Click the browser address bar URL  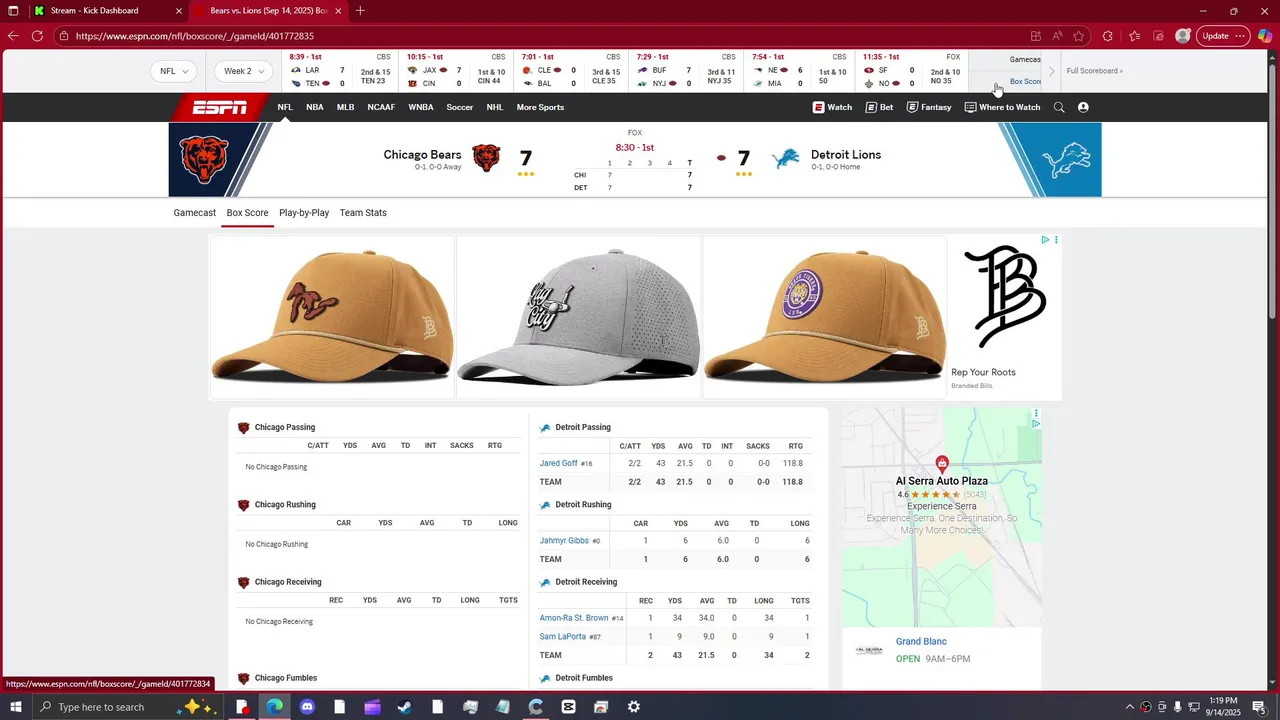[195, 36]
